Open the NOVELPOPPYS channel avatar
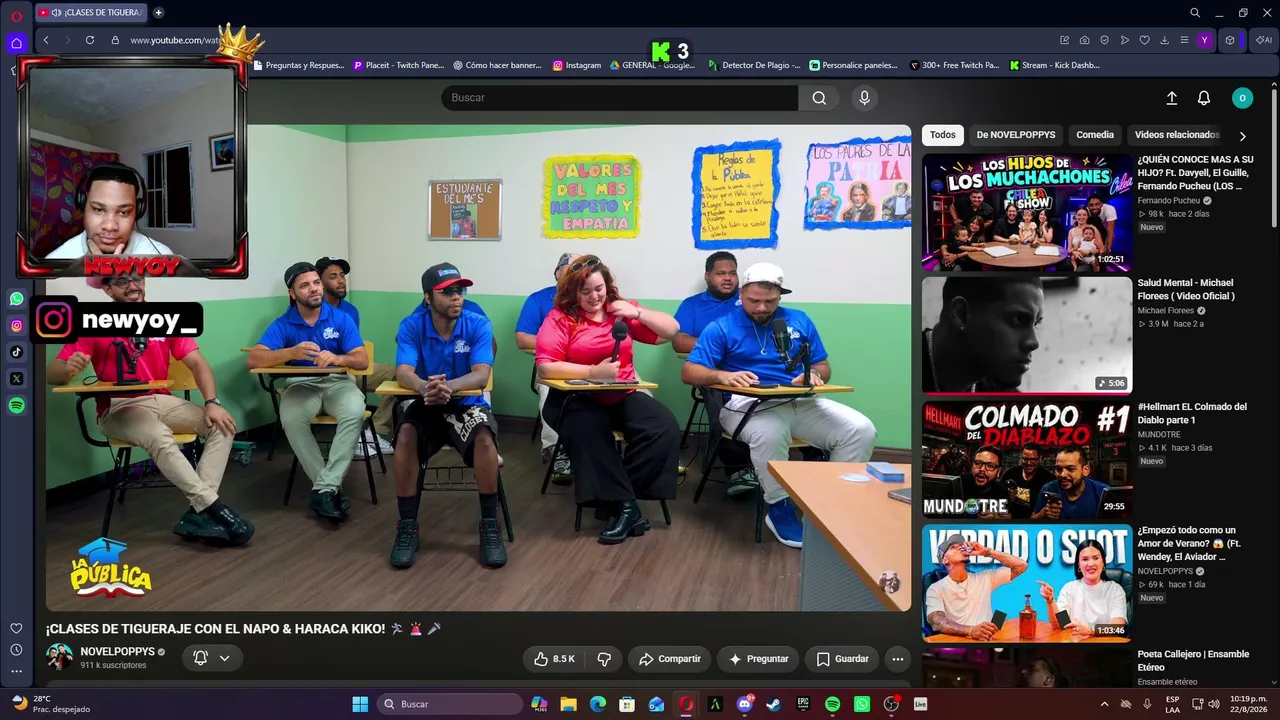The width and height of the screenshot is (1280, 720). (59, 657)
